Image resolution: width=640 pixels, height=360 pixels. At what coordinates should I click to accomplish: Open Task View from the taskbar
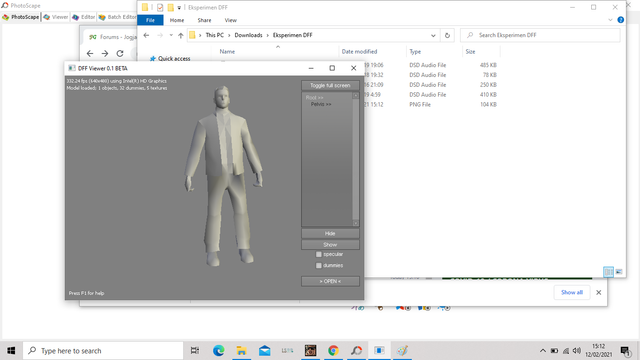[x=195, y=351]
